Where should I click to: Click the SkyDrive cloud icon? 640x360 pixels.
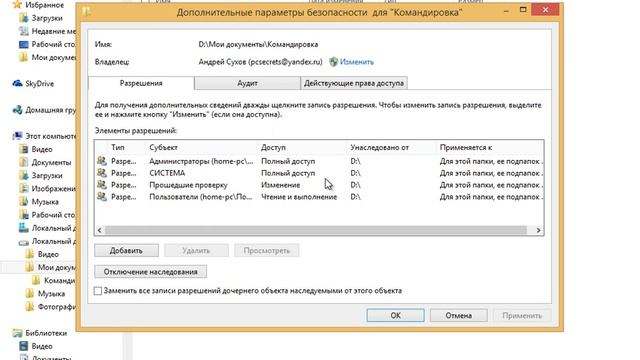click(x=17, y=83)
